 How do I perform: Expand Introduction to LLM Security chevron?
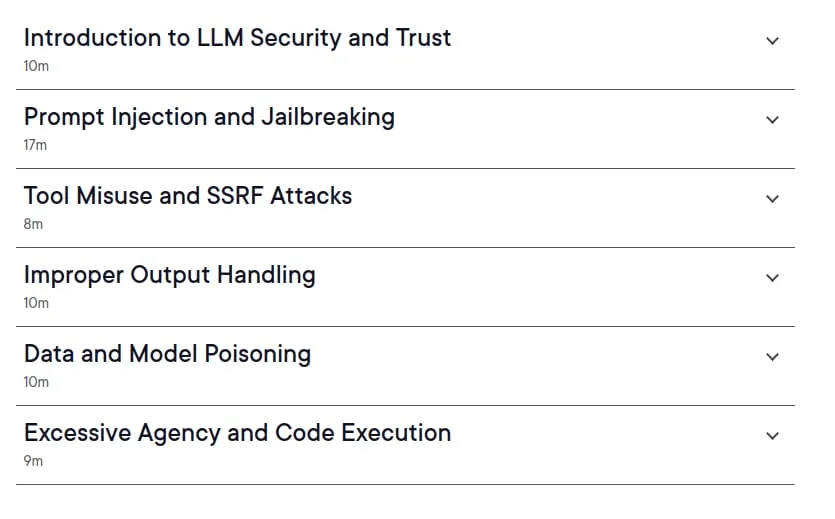(x=772, y=41)
